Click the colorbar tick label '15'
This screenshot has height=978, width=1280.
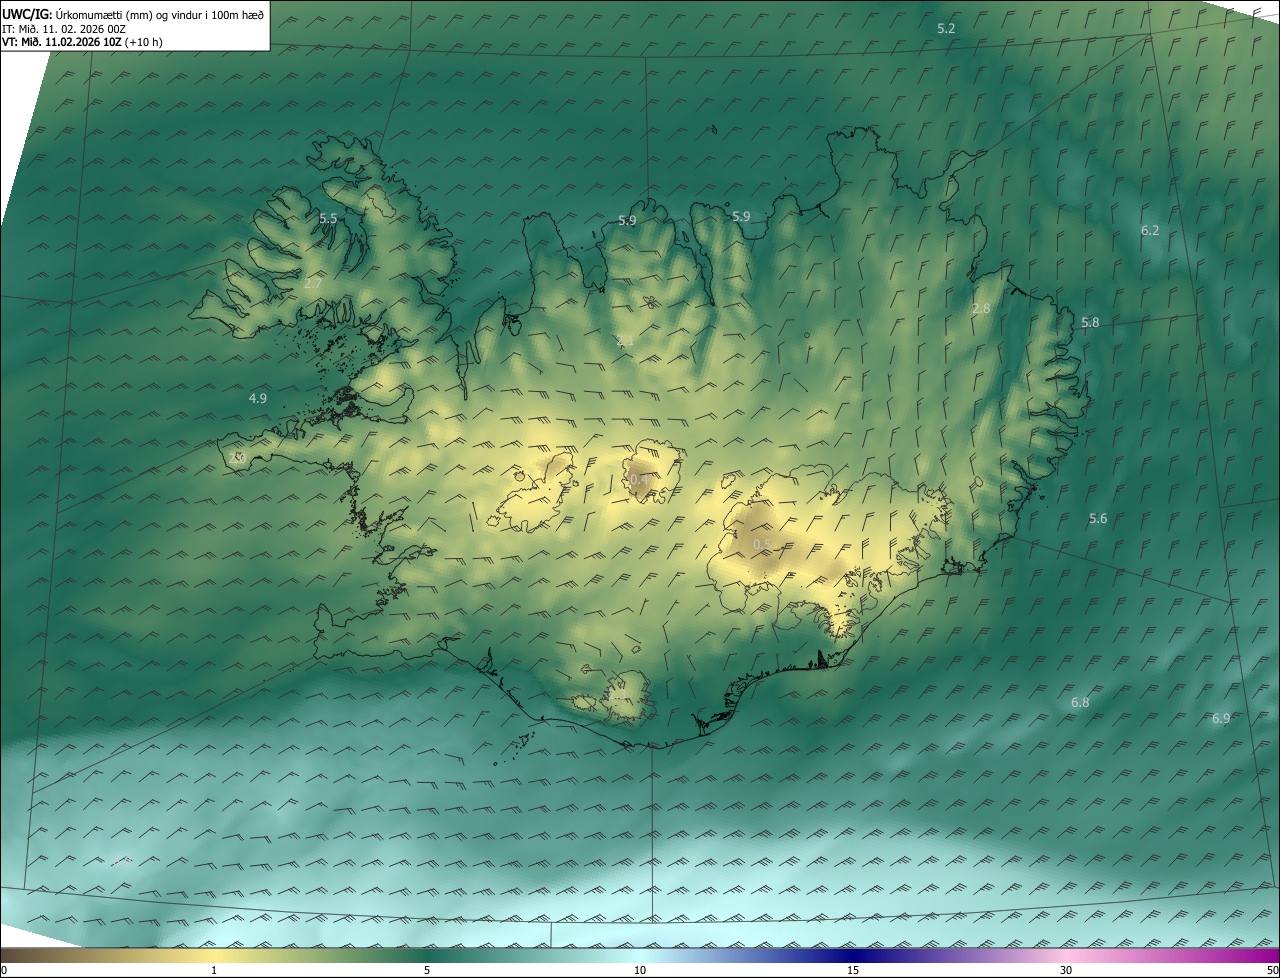click(853, 970)
